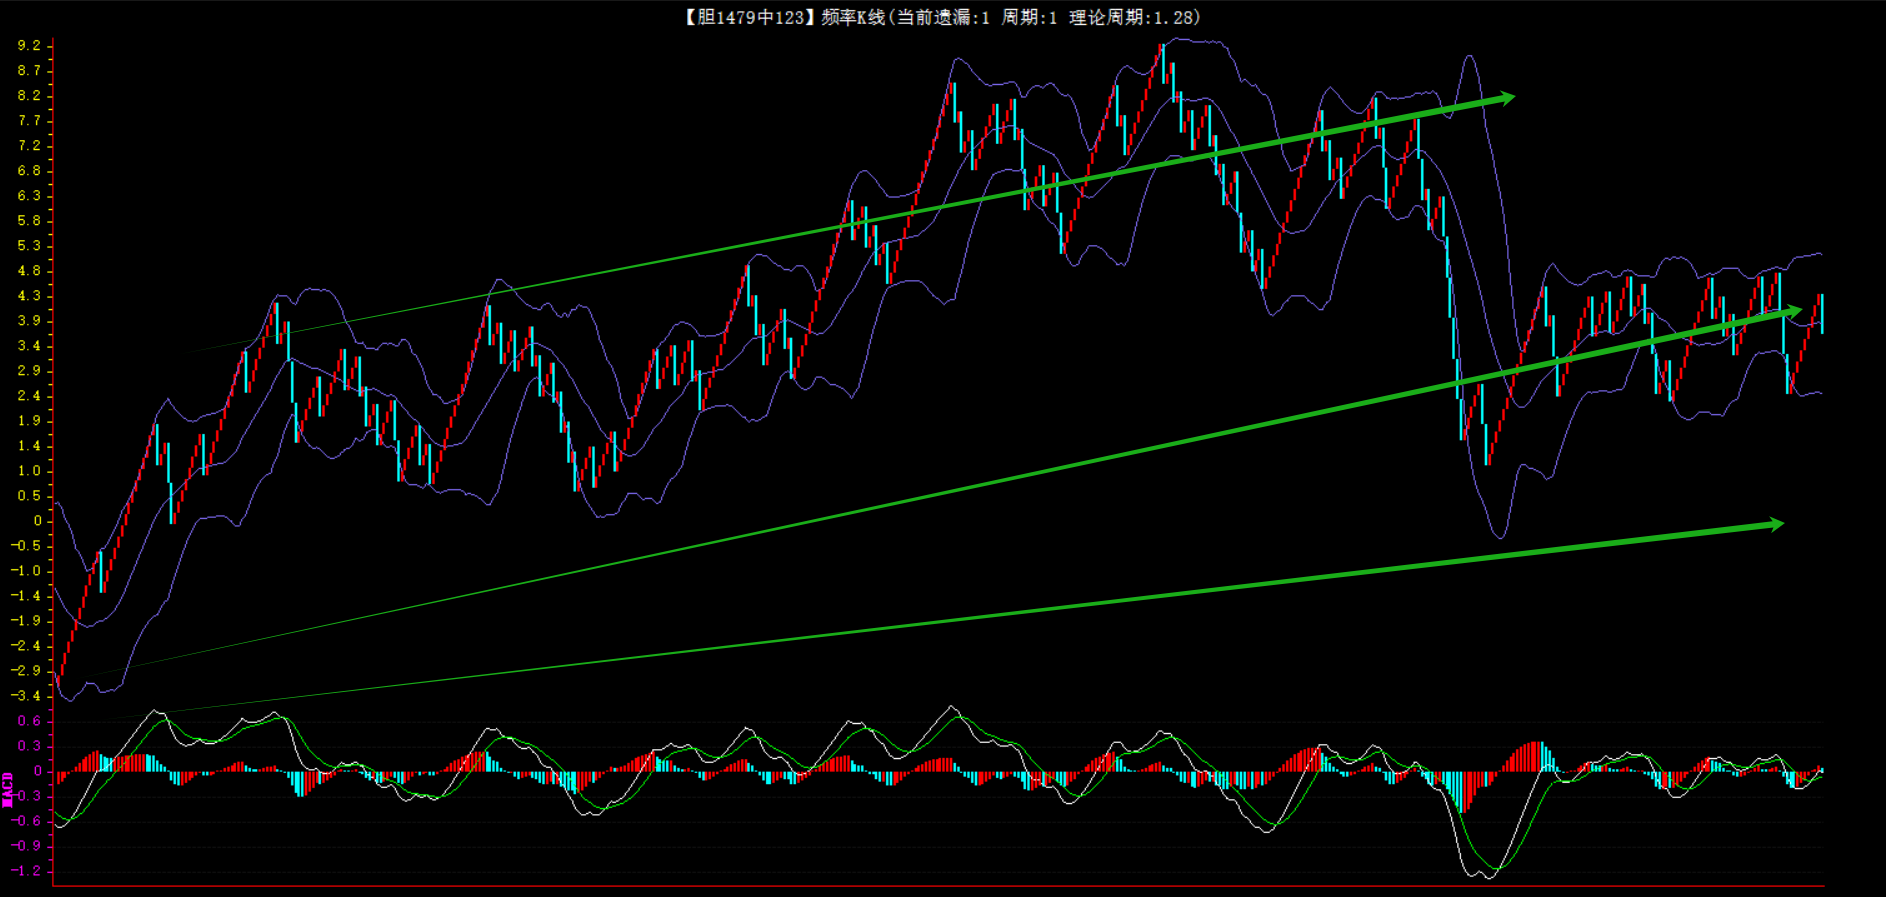Click the red horizontal baseline at chart bottom
The height and width of the screenshot is (897, 1886).
[x=938, y=885]
